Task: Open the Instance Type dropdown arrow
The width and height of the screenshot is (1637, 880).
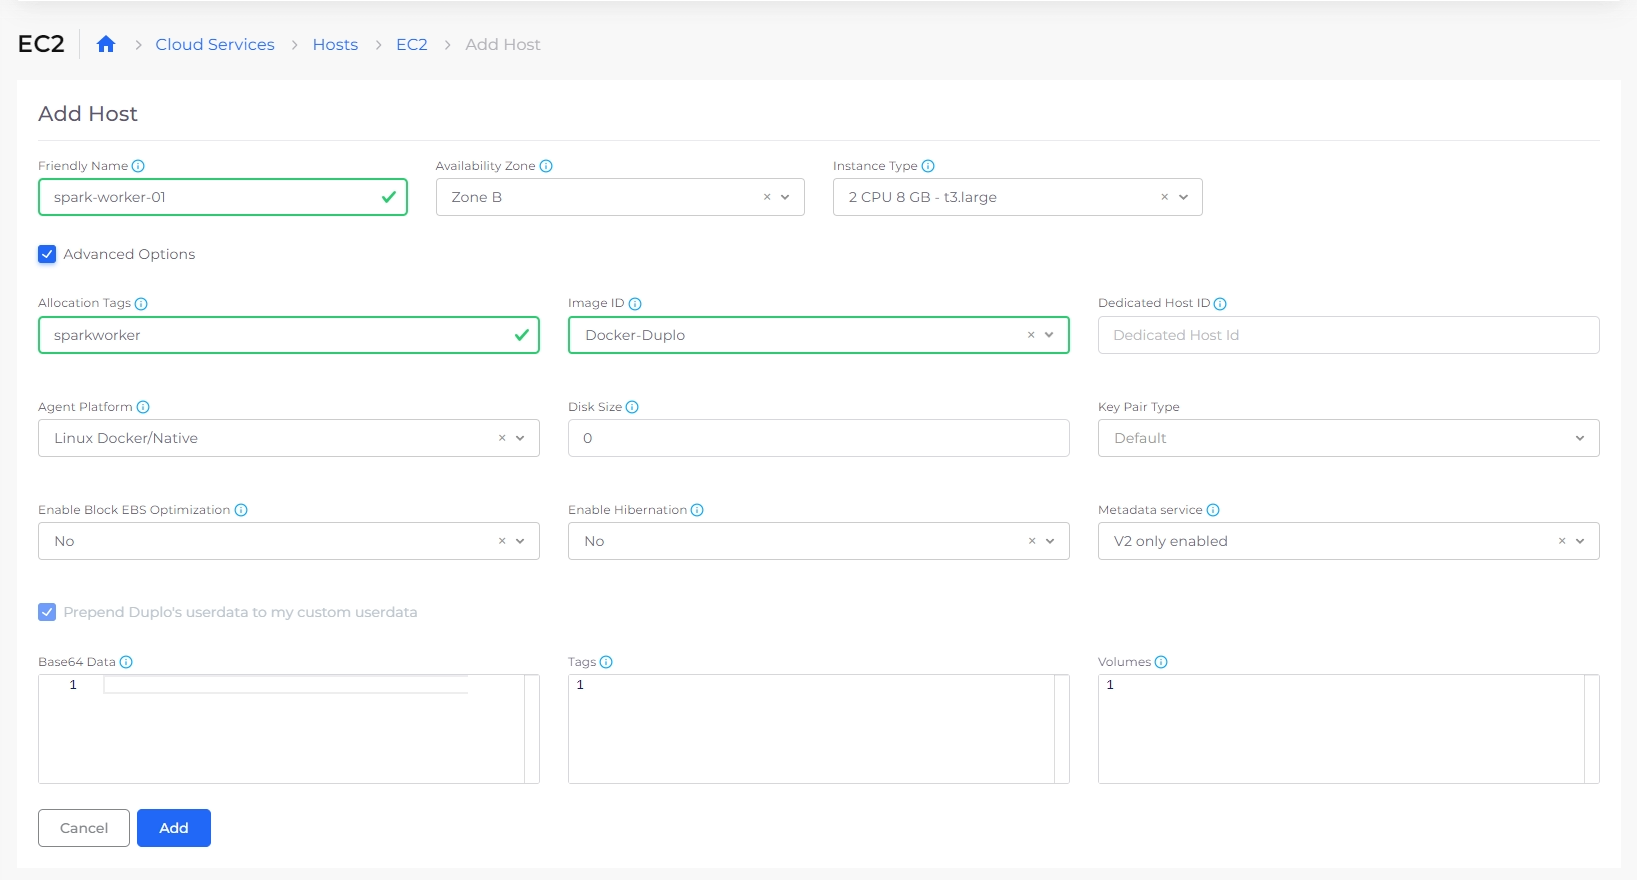Action: (1183, 197)
